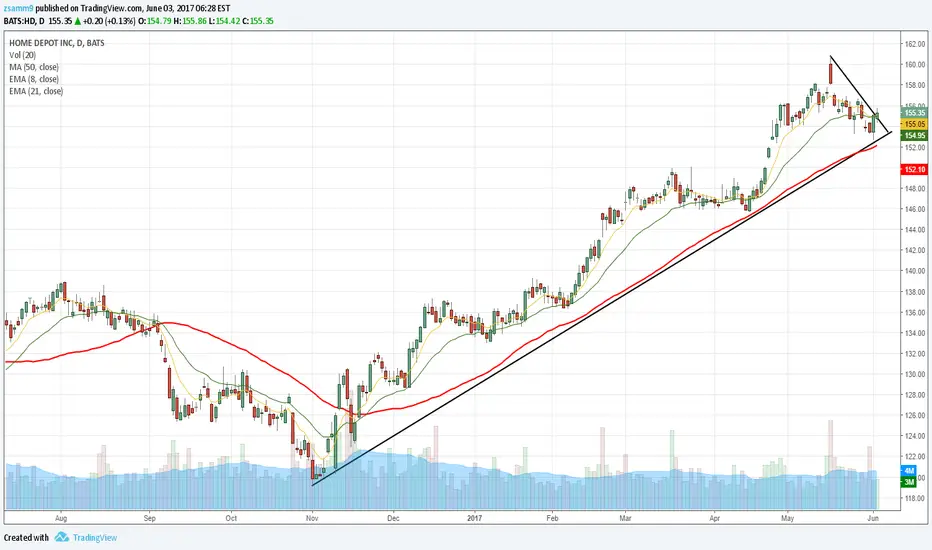Click the Mar date axis label

(625, 518)
